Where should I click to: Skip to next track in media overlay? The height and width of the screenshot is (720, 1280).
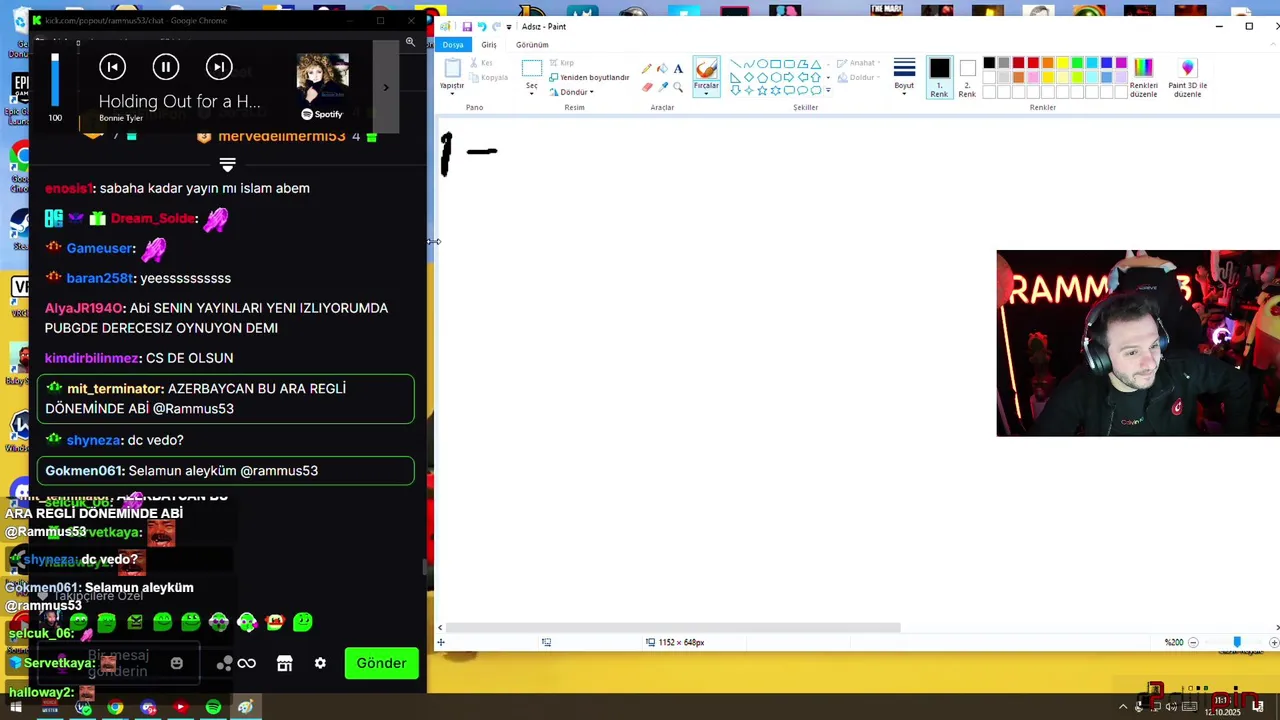click(219, 67)
